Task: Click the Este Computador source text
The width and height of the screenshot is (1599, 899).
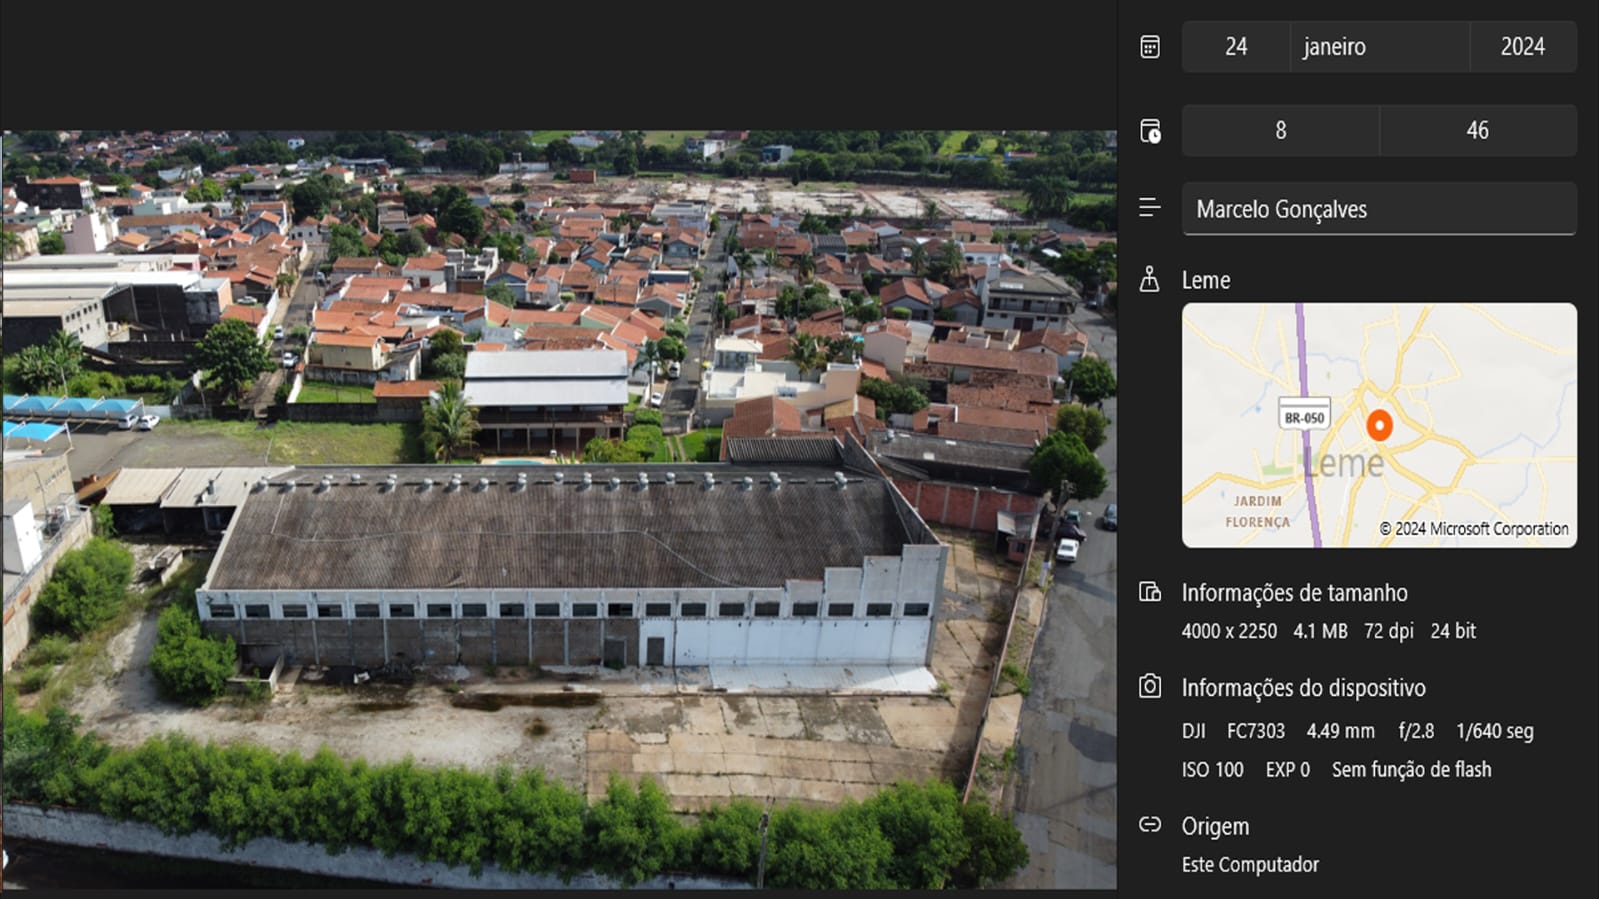Action: tap(1250, 864)
